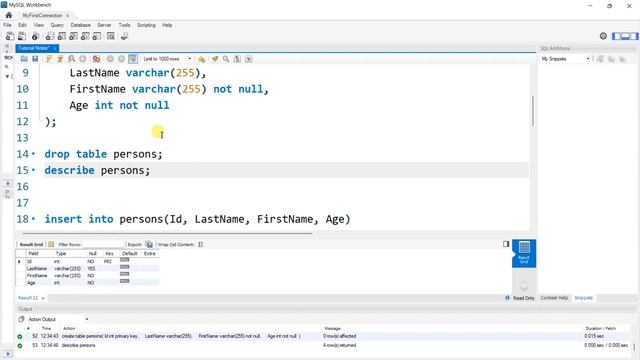Click the Filter Rows input field
640x360 pixels.
102,244
